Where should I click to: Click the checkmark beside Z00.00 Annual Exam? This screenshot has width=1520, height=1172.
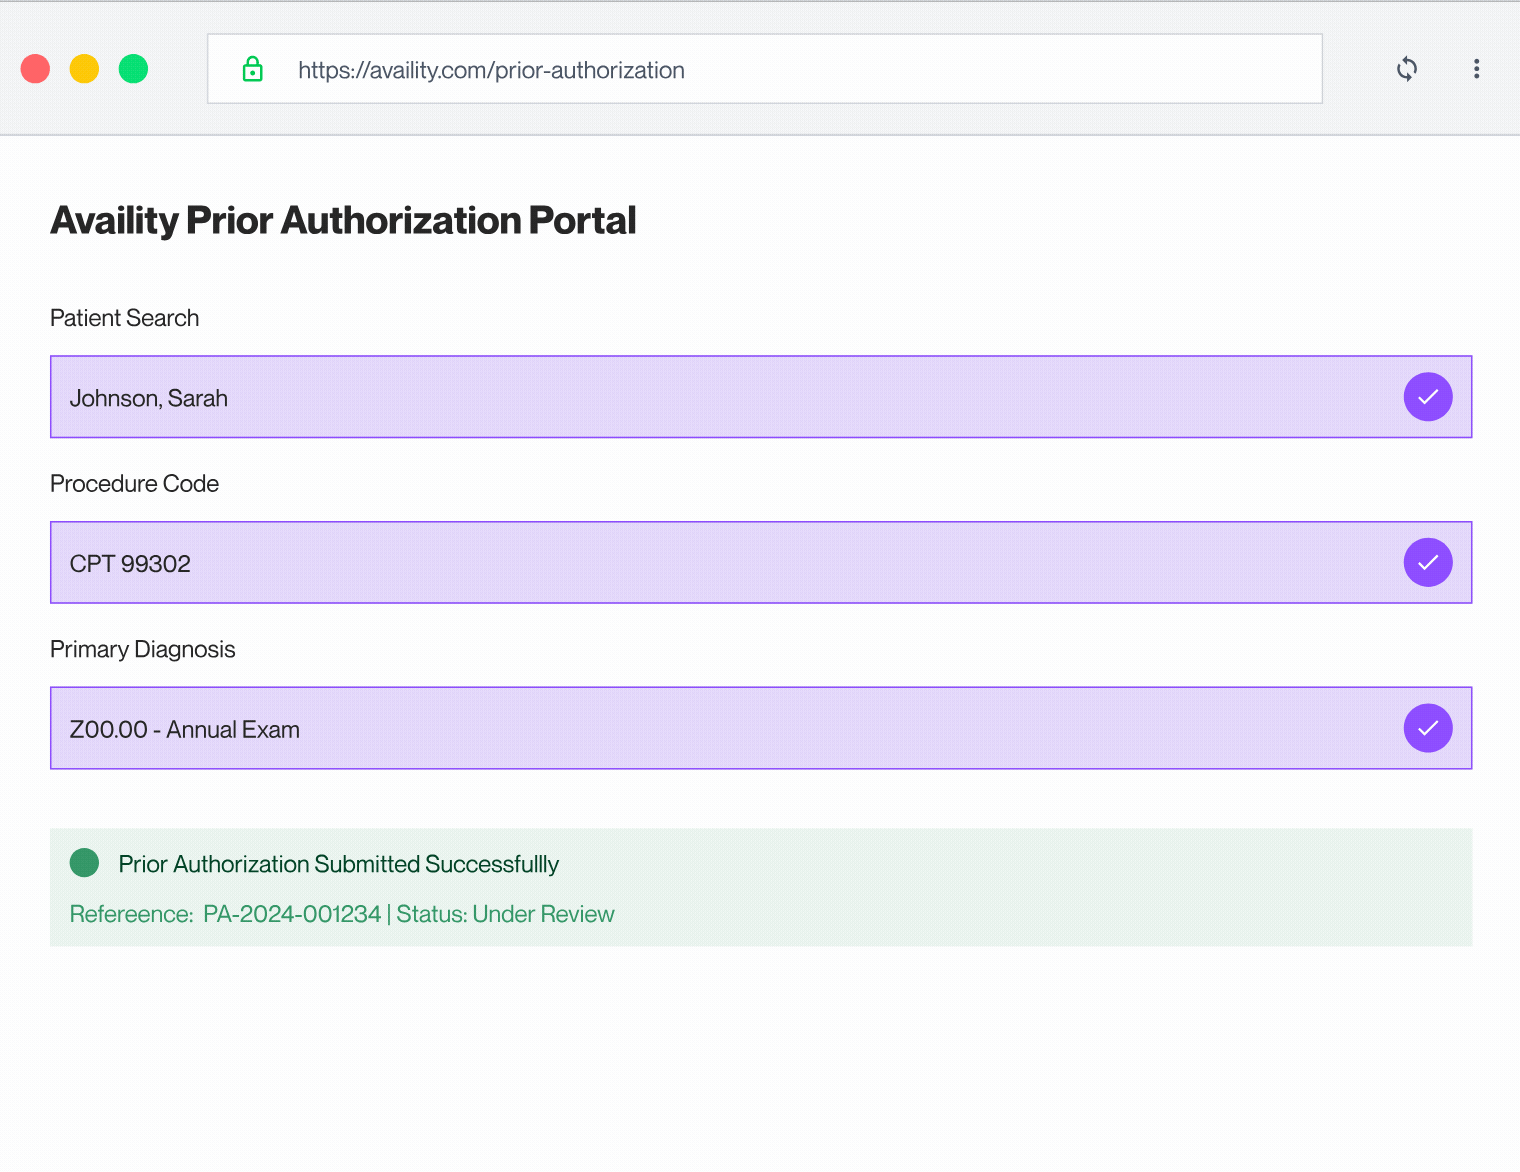1427,728
